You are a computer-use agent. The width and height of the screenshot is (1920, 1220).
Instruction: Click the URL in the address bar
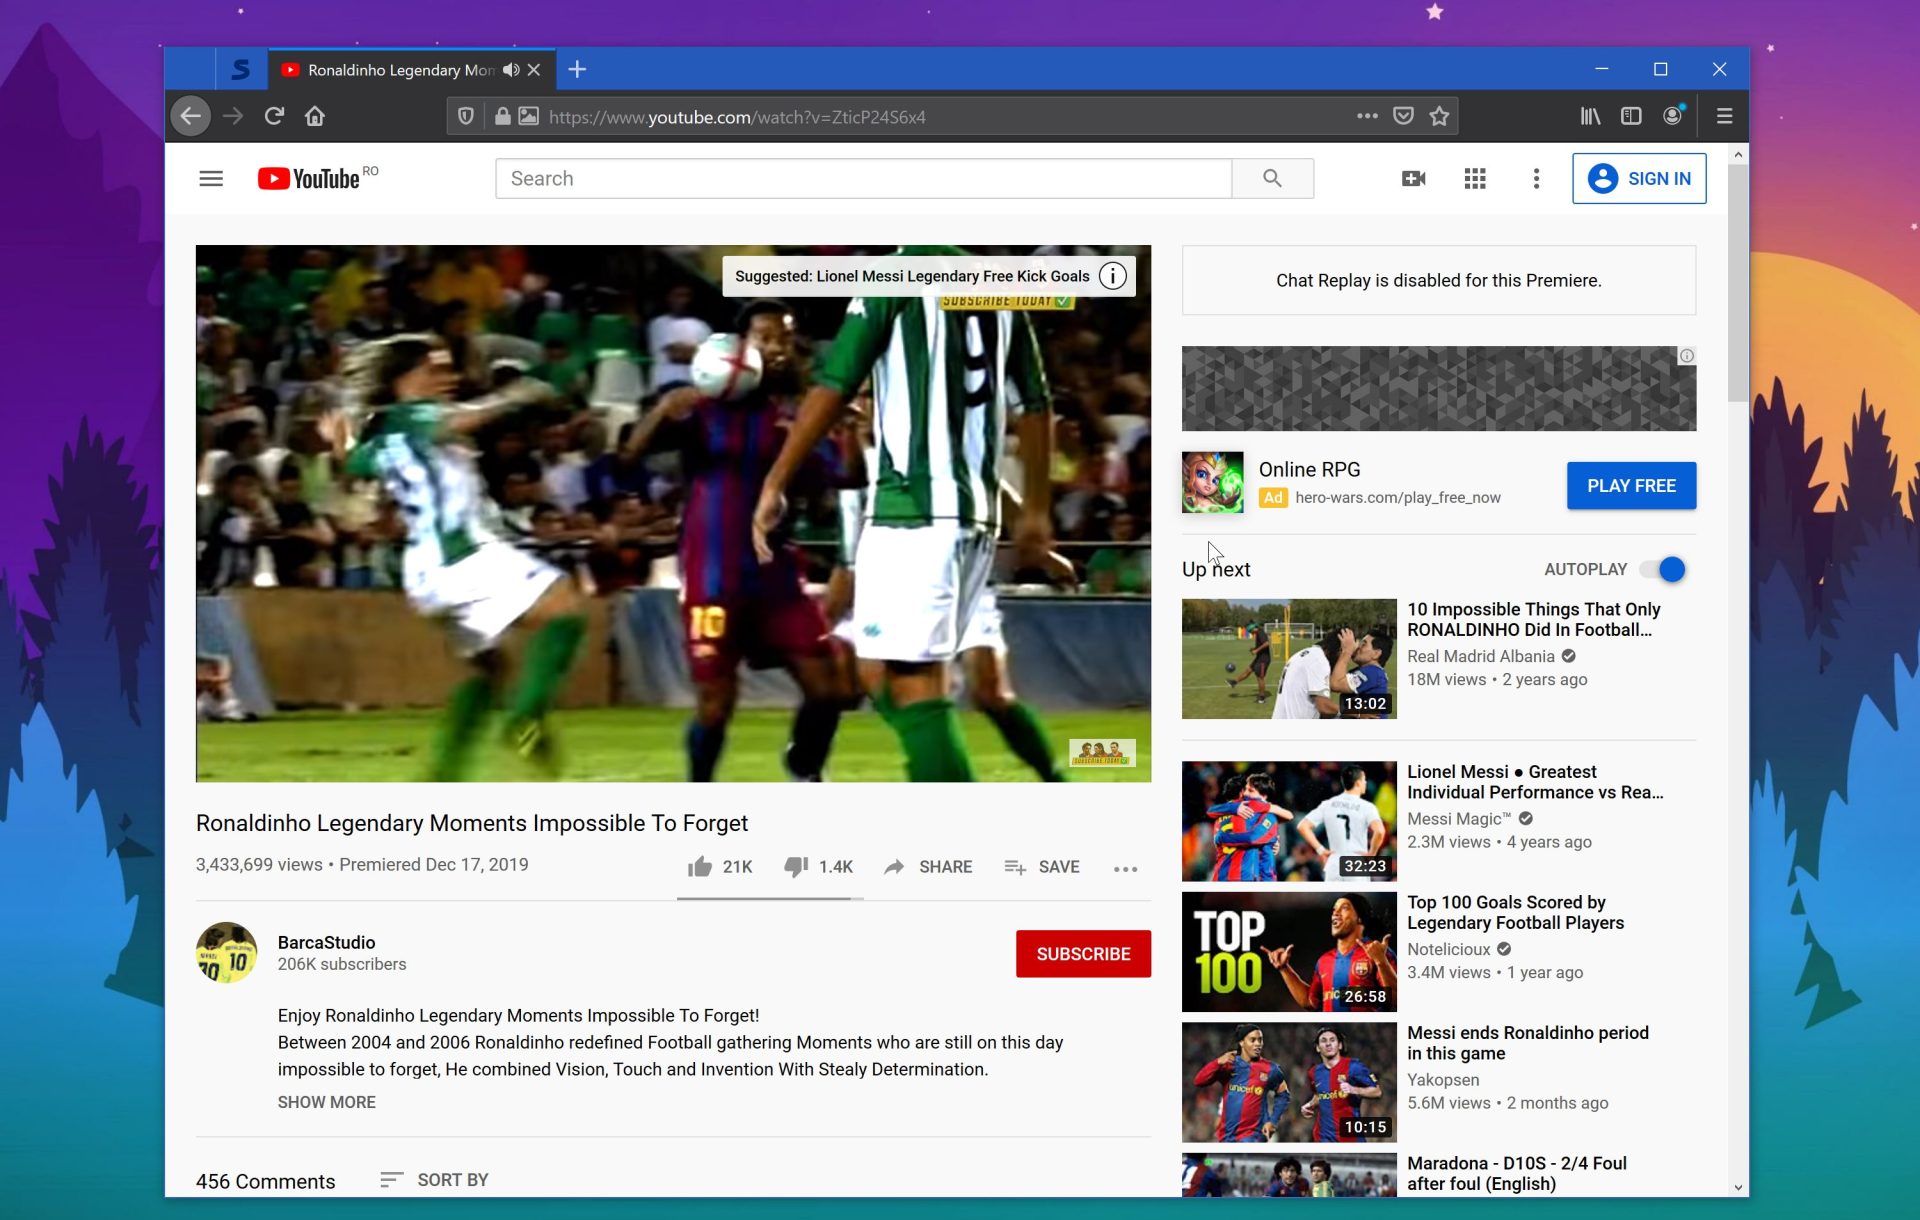click(x=737, y=117)
